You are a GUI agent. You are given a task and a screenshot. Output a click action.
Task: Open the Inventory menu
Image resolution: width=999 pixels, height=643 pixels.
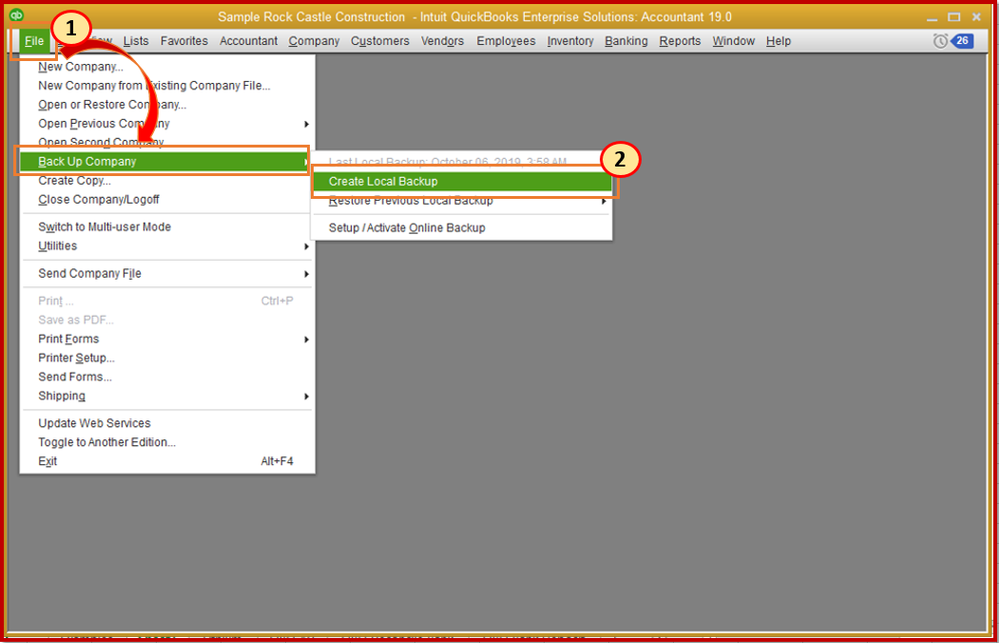click(570, 41)
